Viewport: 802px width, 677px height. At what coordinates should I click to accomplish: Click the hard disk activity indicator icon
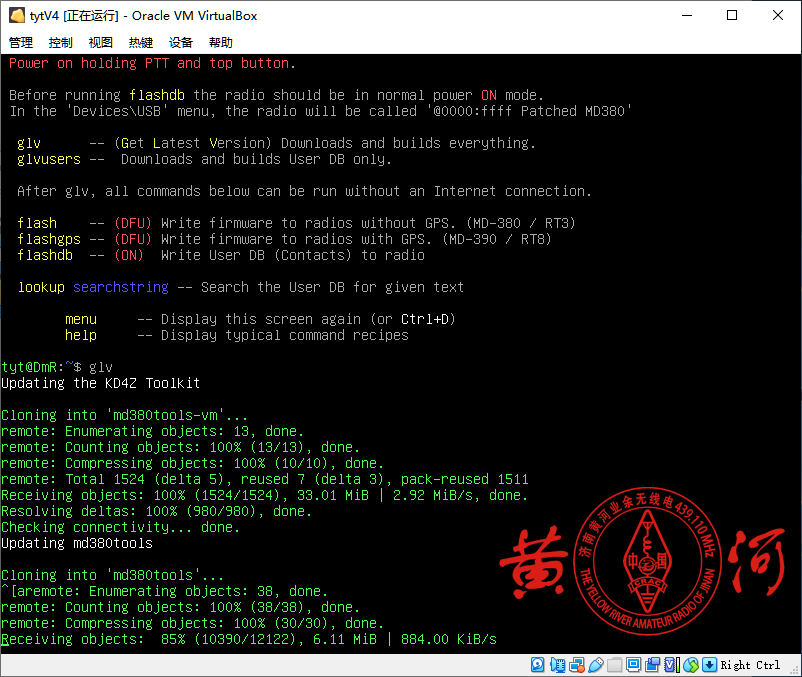pos(538,665)
